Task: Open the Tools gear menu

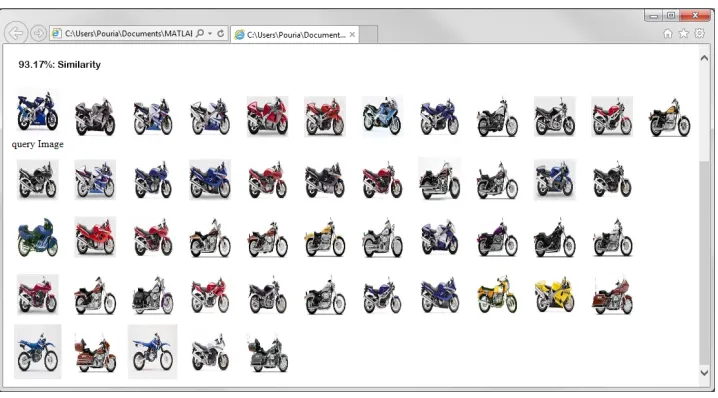Action: pyautogui.click(x=699, y=33)
